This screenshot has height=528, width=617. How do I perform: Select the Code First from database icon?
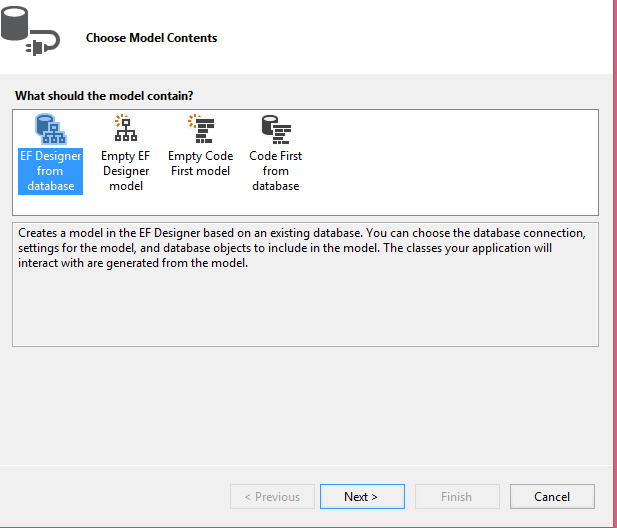coord(275,129)
